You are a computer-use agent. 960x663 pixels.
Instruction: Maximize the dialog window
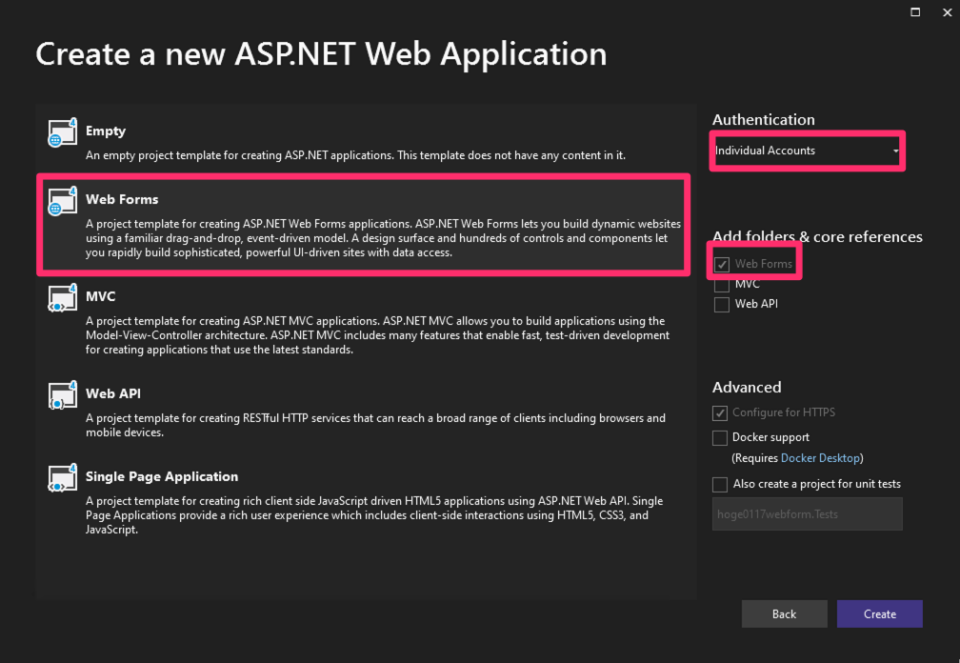[x=915, y=12]
